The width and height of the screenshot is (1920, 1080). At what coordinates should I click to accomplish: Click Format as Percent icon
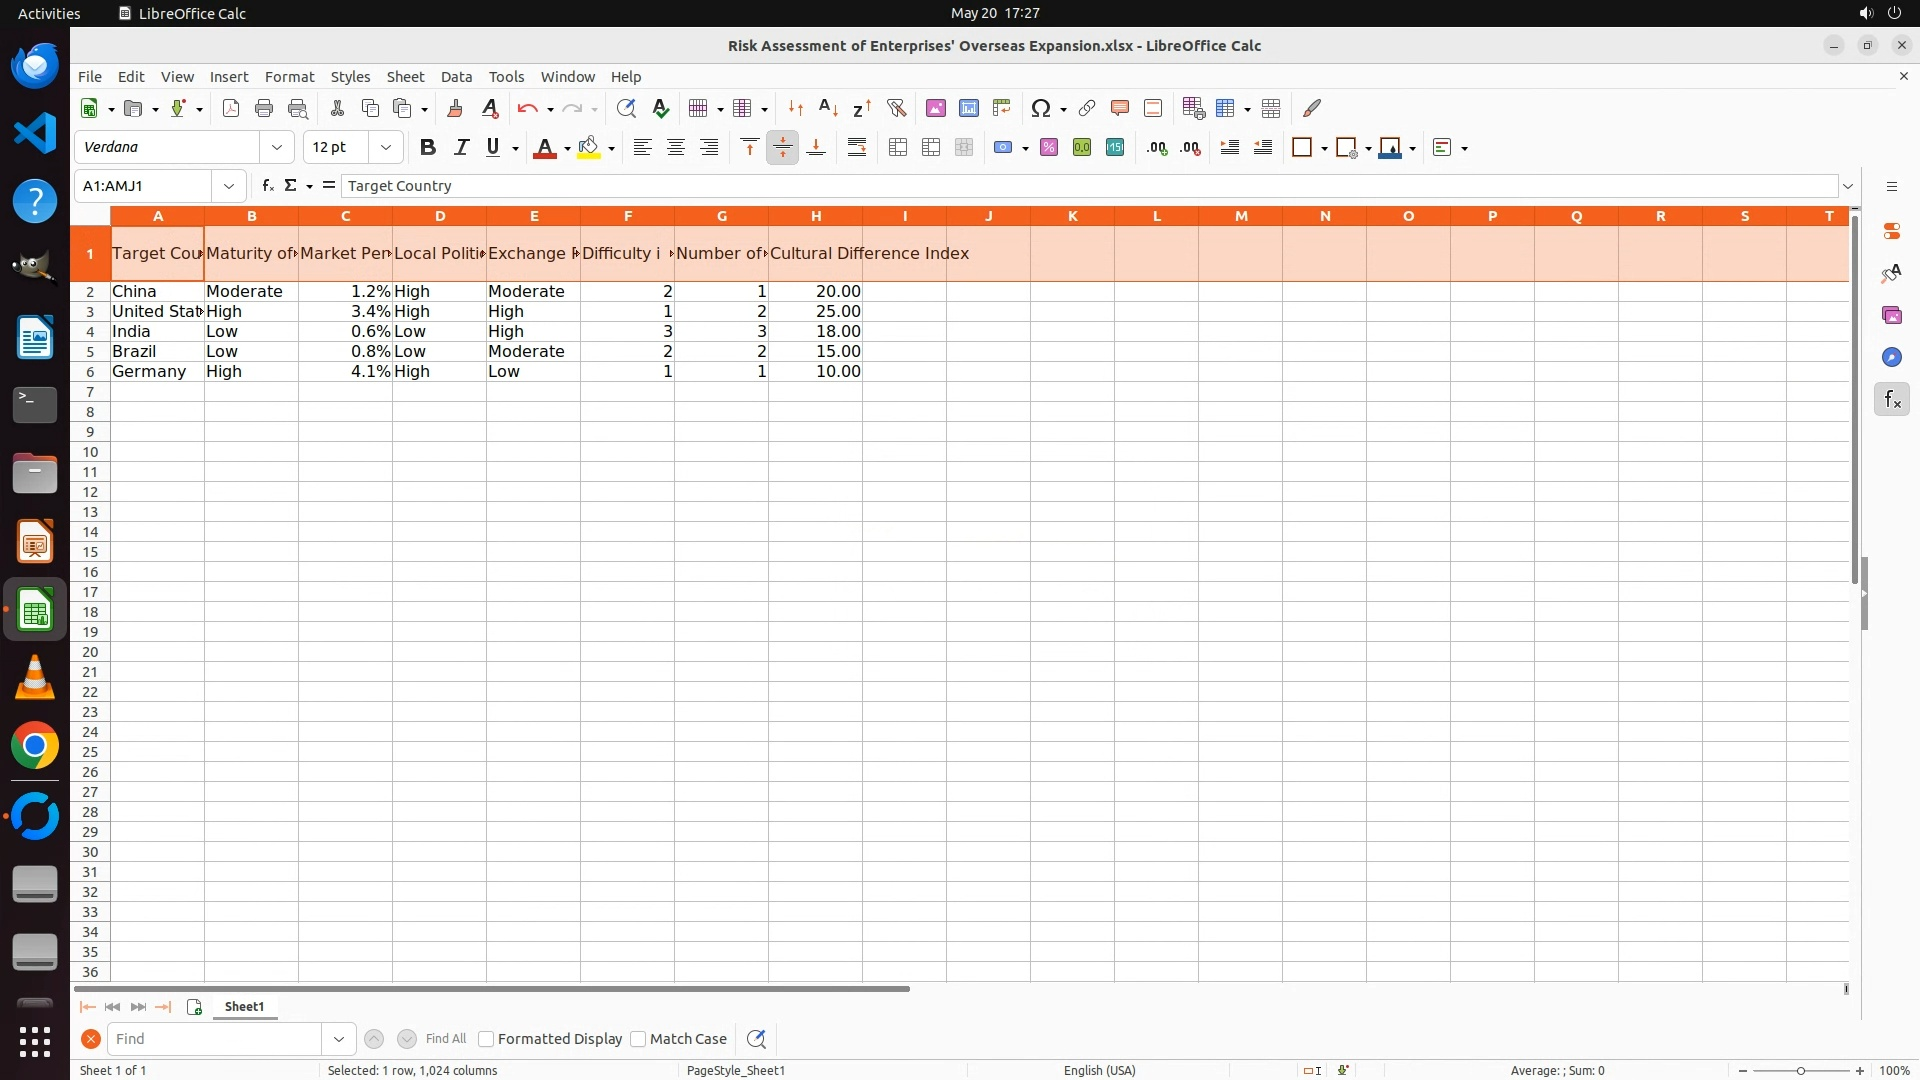coord(1049,148)
